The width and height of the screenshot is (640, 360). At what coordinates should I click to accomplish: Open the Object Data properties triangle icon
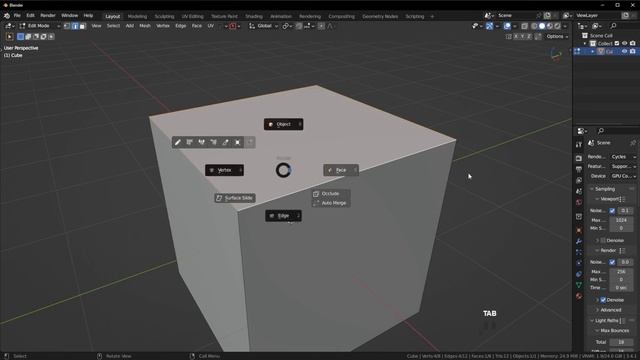[579, 285]
